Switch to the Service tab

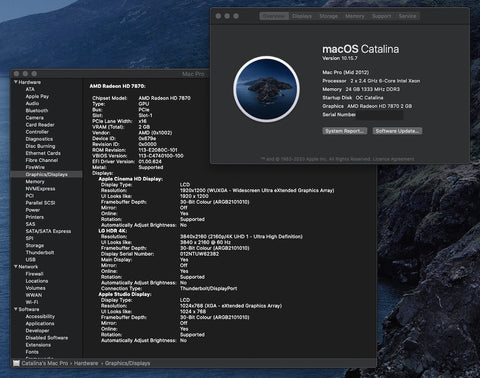407,16
